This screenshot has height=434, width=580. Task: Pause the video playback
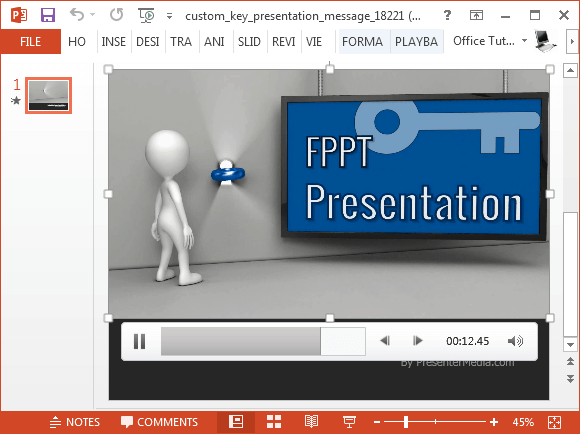coord(139,341)
